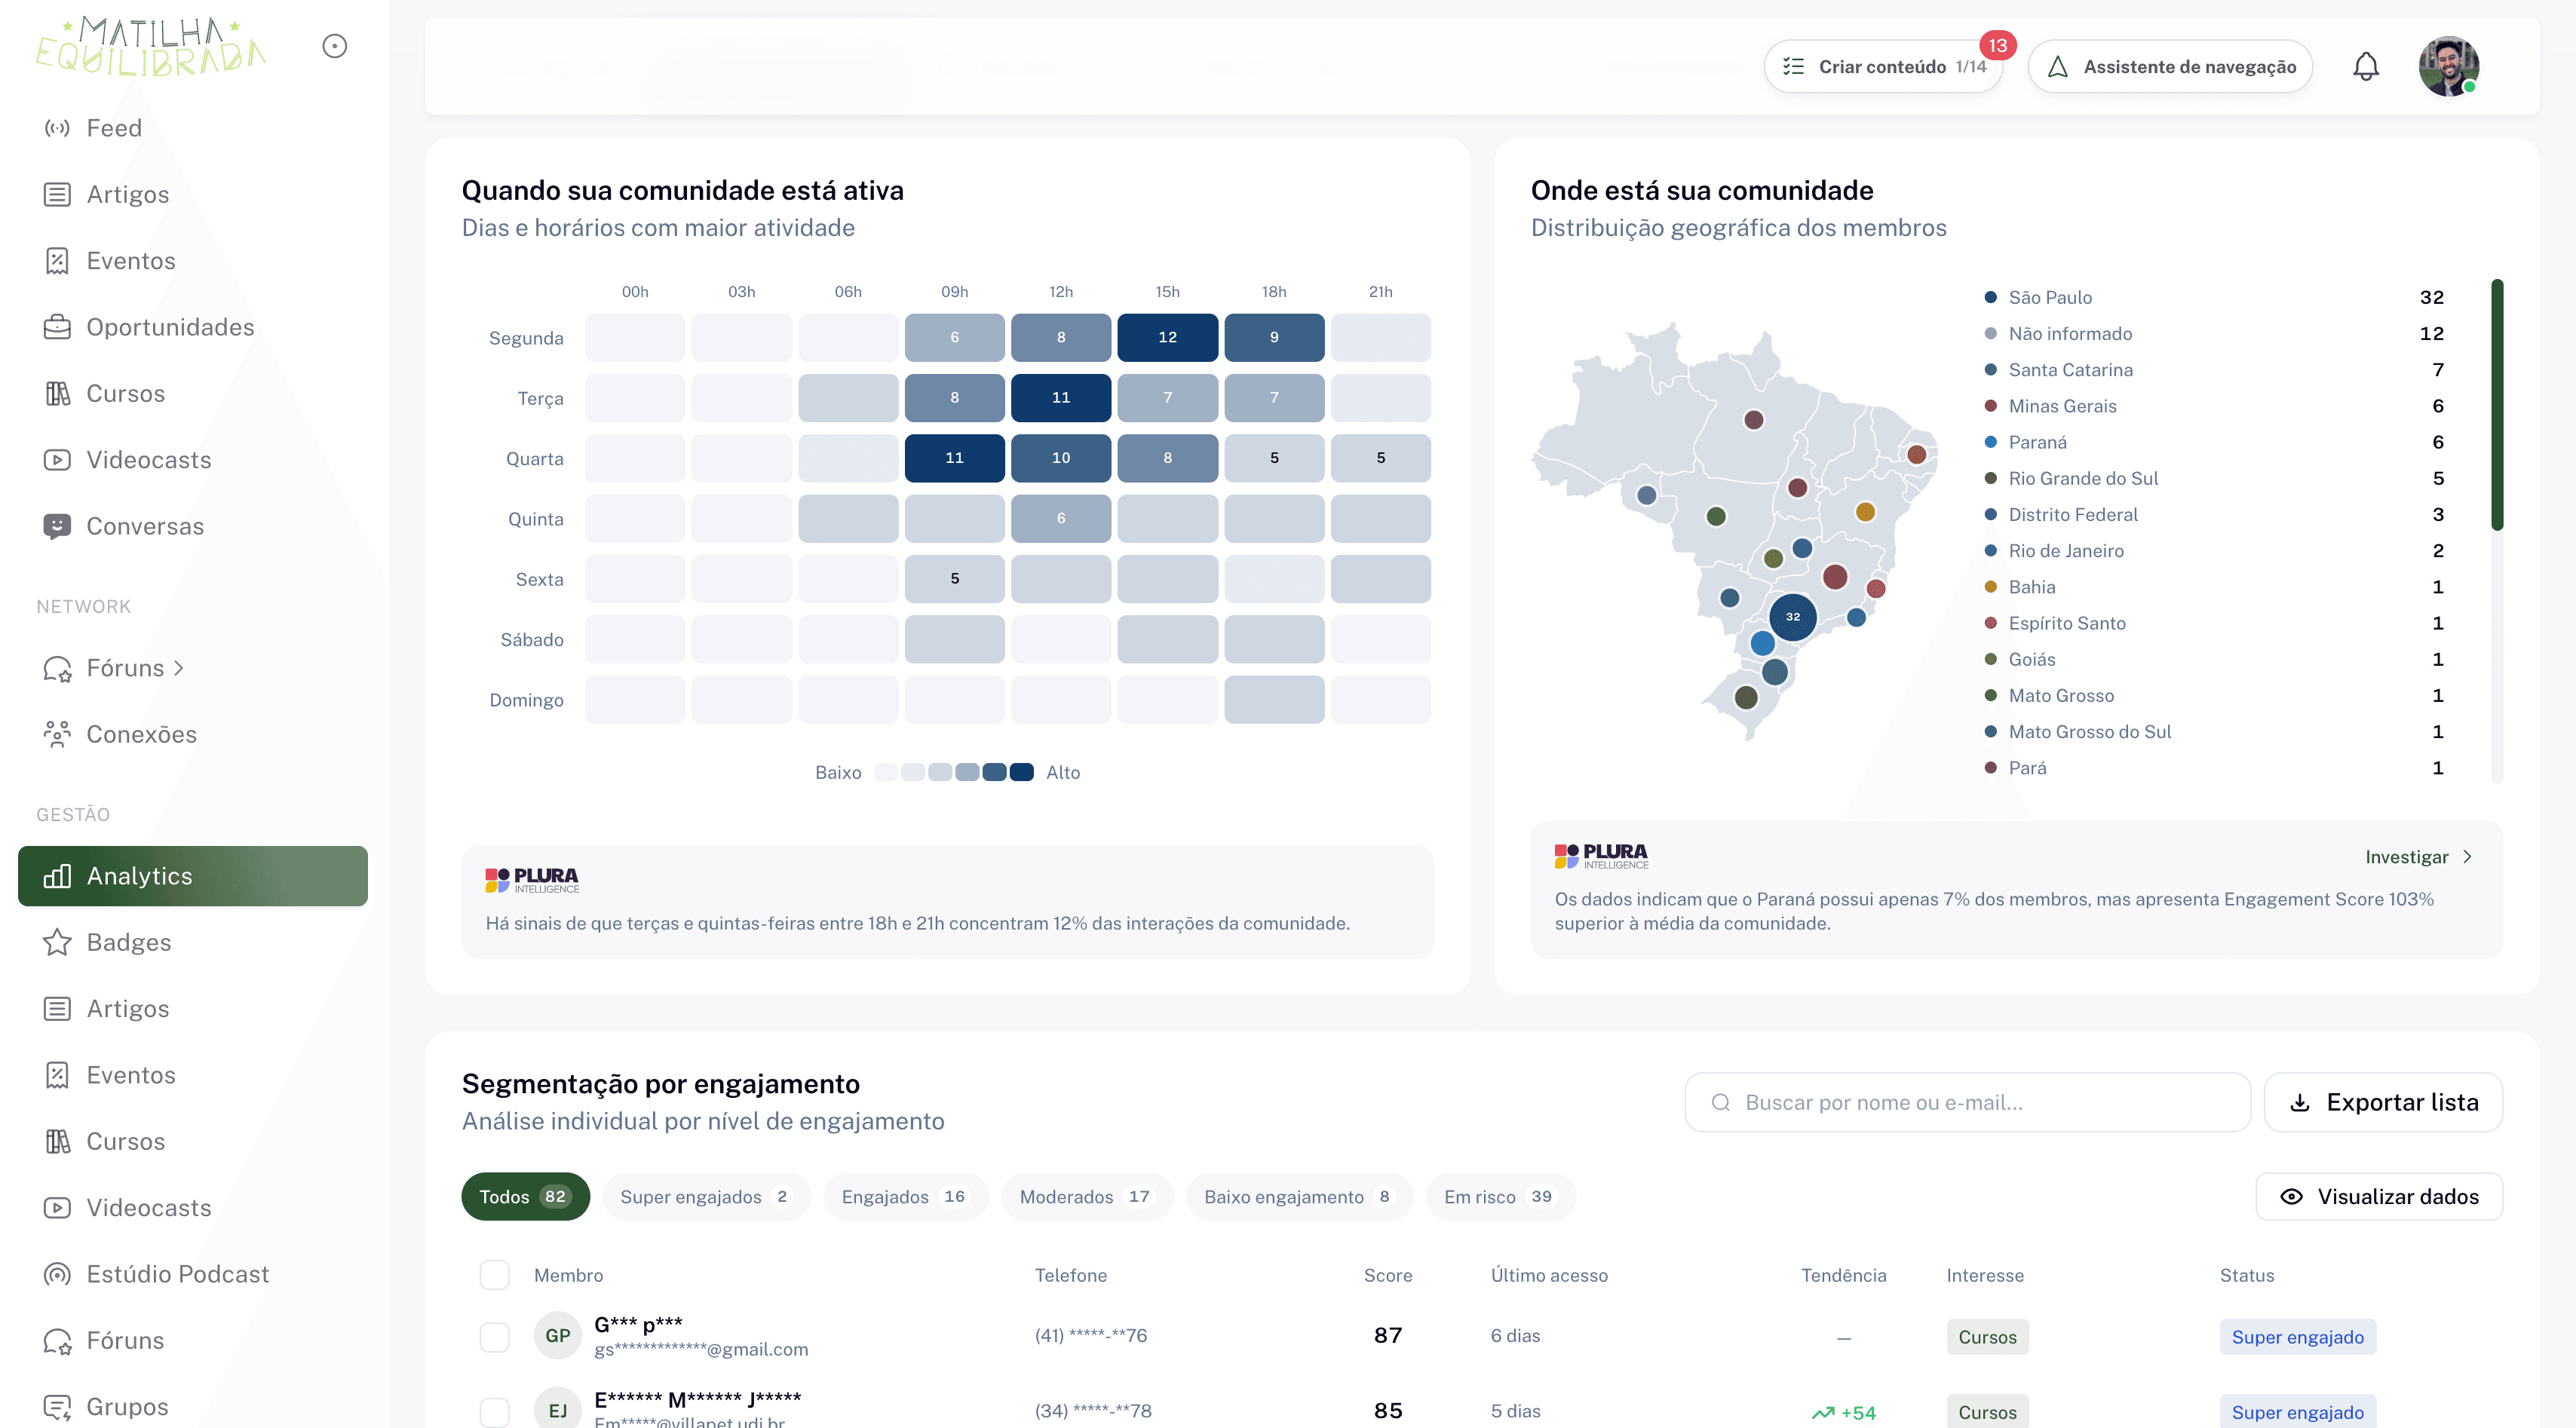Screen dimensions: 2576x1428
Task: Filter by Super engajados tab
Action: pyautogui.click(x=706, y=1197)
